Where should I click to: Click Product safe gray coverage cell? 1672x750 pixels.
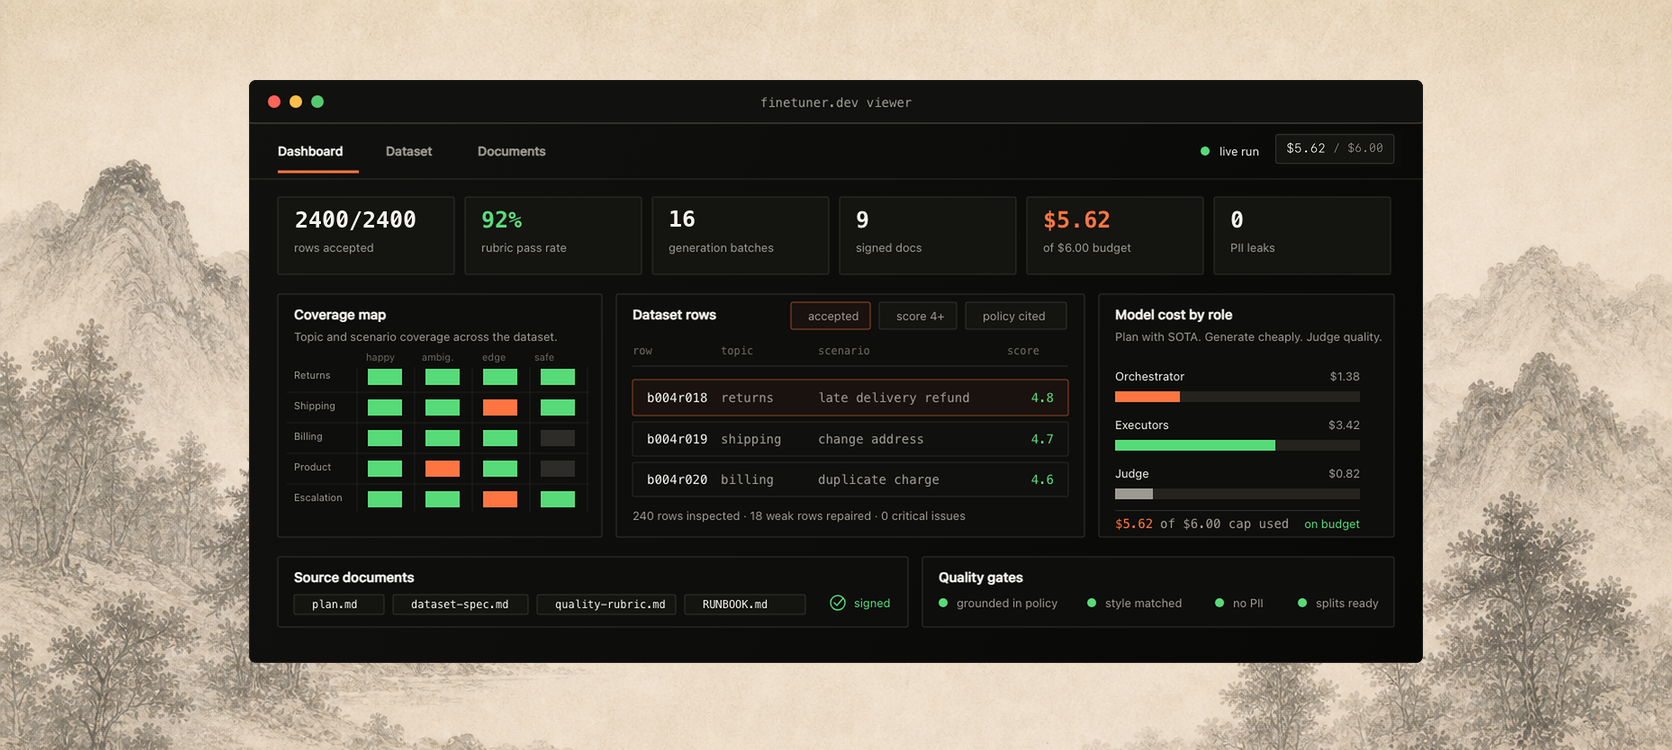pyautogui.click(x=558, y=468)
